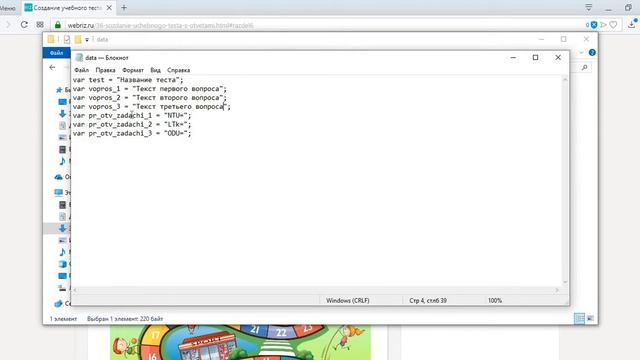640x360 pixels.
Task: Click Notepad vertical scrollbar
Action: click(565, 181)
